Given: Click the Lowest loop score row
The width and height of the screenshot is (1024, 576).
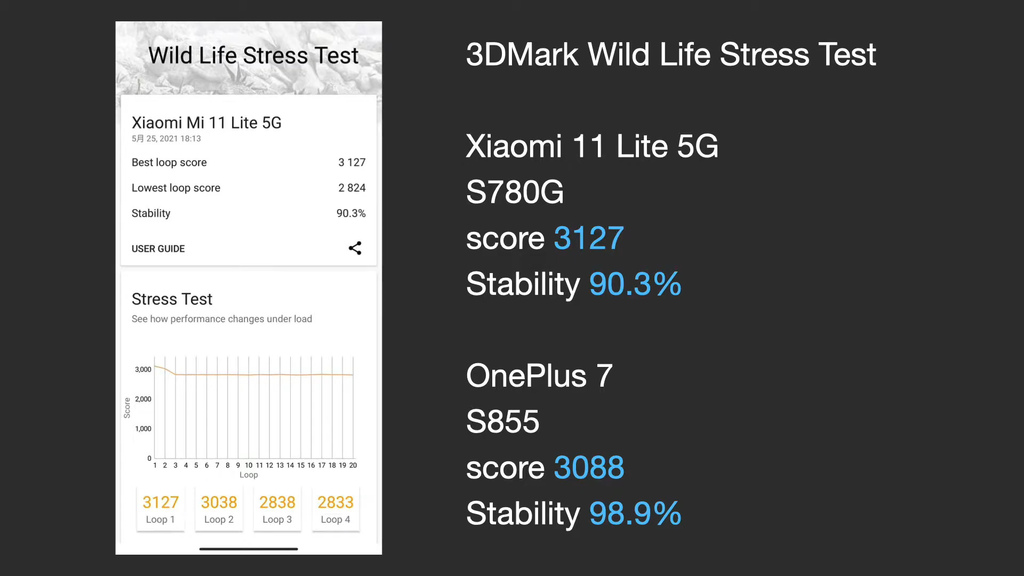Looking at the screenshot, I should tap(248, 187).
